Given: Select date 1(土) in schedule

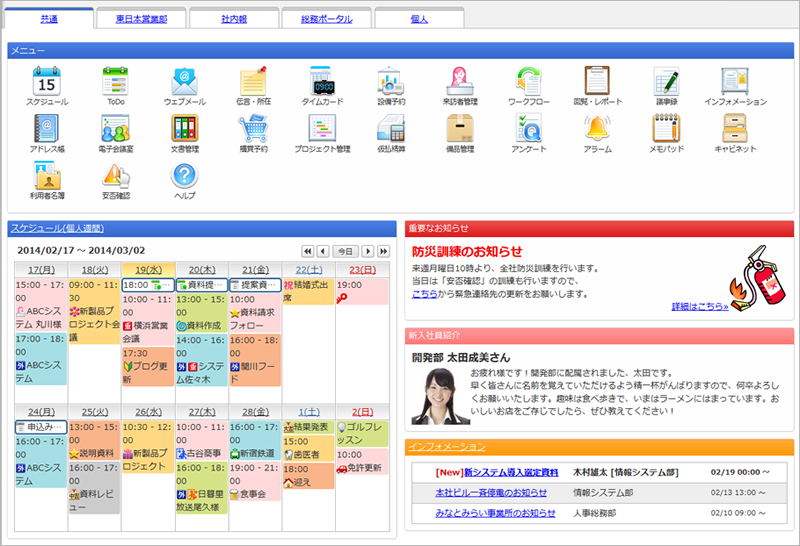Looking at the screenshot, I should click(309, 412).
